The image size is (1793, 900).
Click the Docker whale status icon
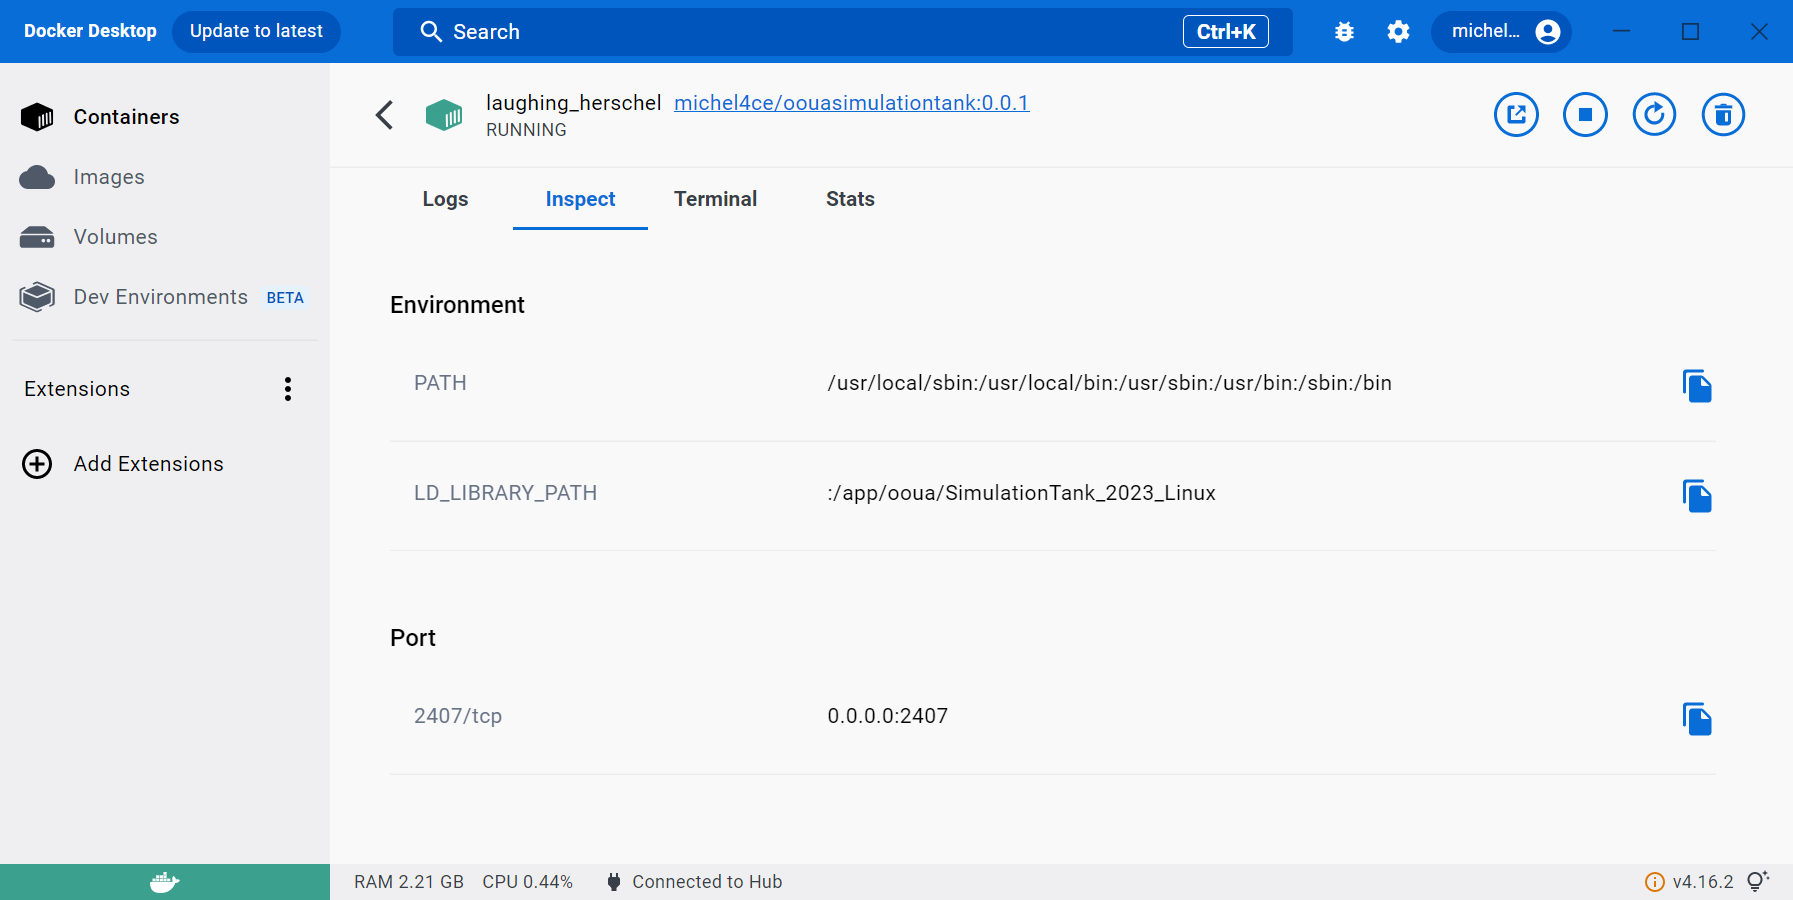[164, 882]
